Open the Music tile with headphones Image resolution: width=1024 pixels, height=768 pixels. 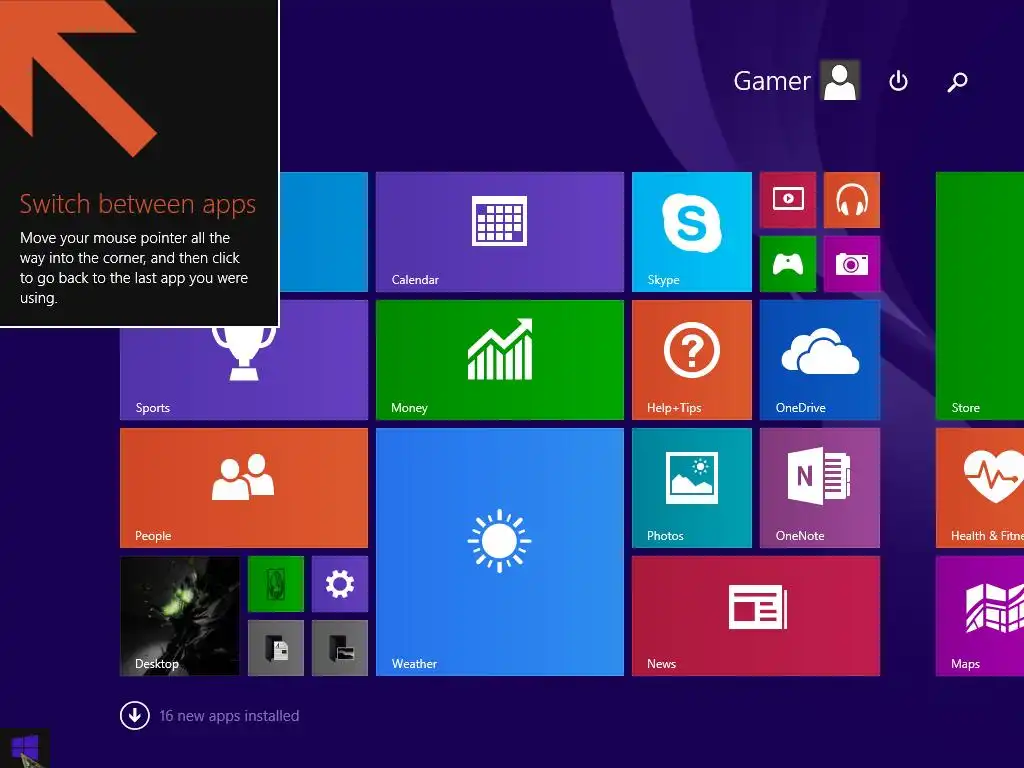[852, 200]
